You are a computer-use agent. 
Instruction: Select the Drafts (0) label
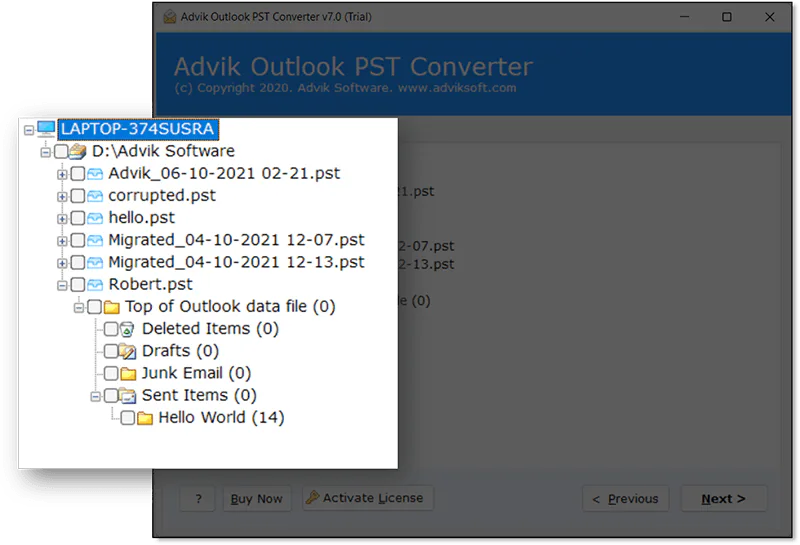pos(180,351)
